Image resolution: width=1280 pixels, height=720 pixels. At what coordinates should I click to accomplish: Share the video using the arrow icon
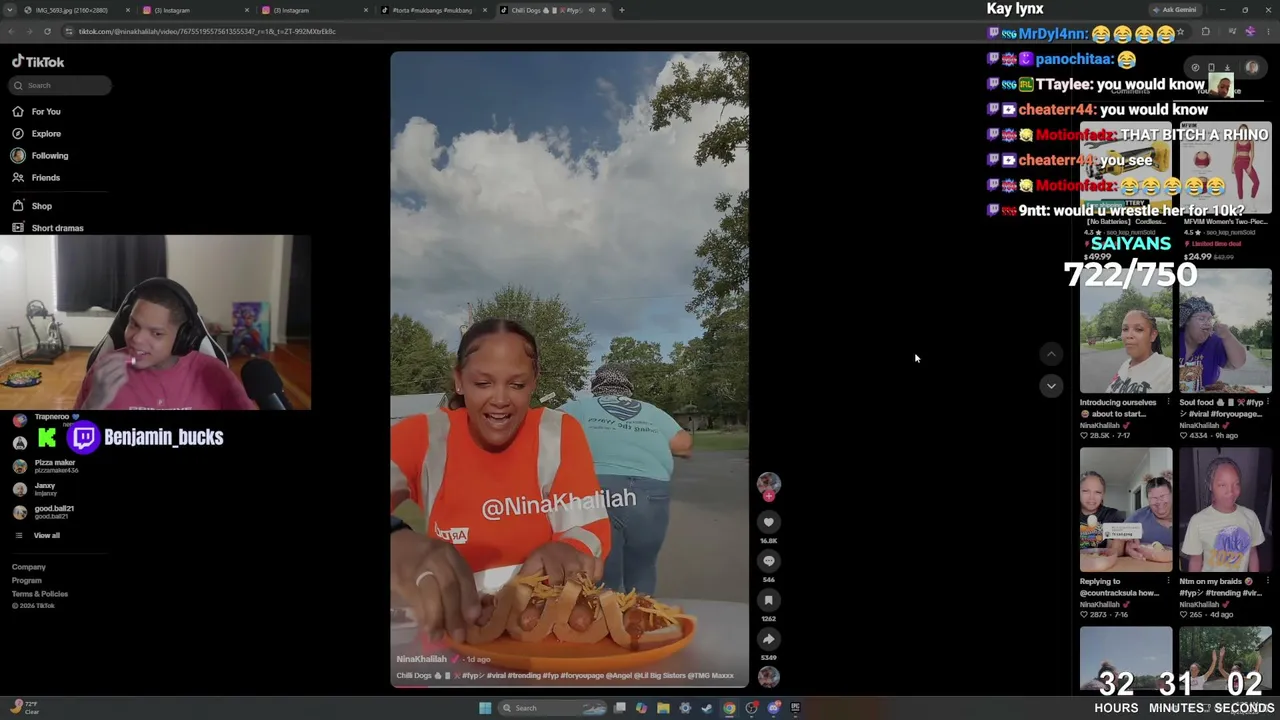pos(768,639)
